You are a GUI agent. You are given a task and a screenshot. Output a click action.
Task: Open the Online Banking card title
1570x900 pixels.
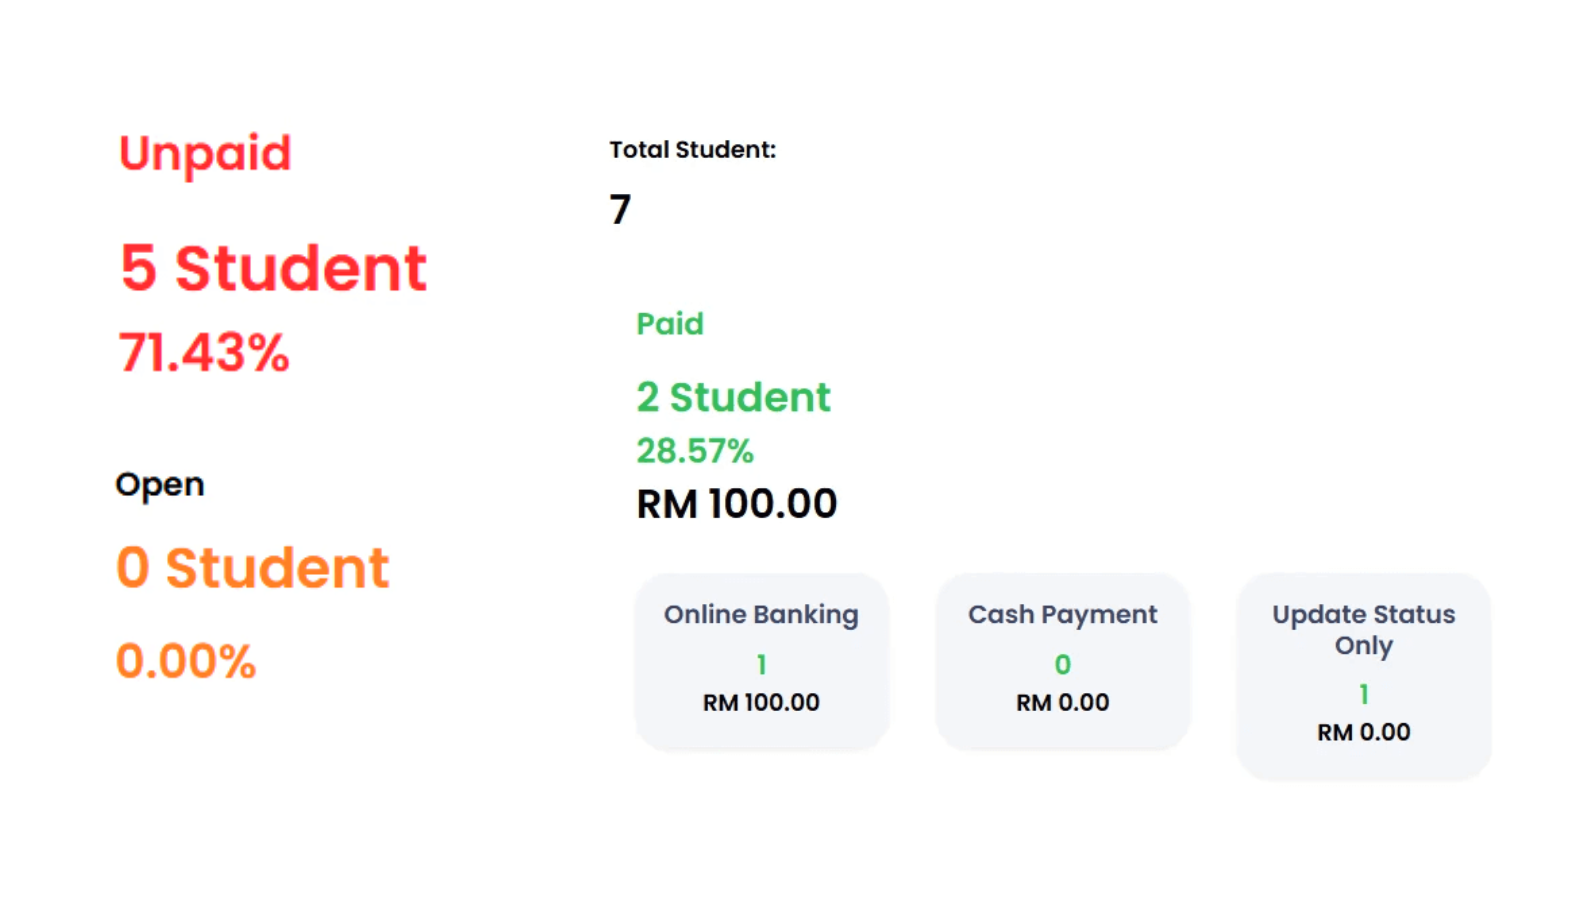pos(761,614)
